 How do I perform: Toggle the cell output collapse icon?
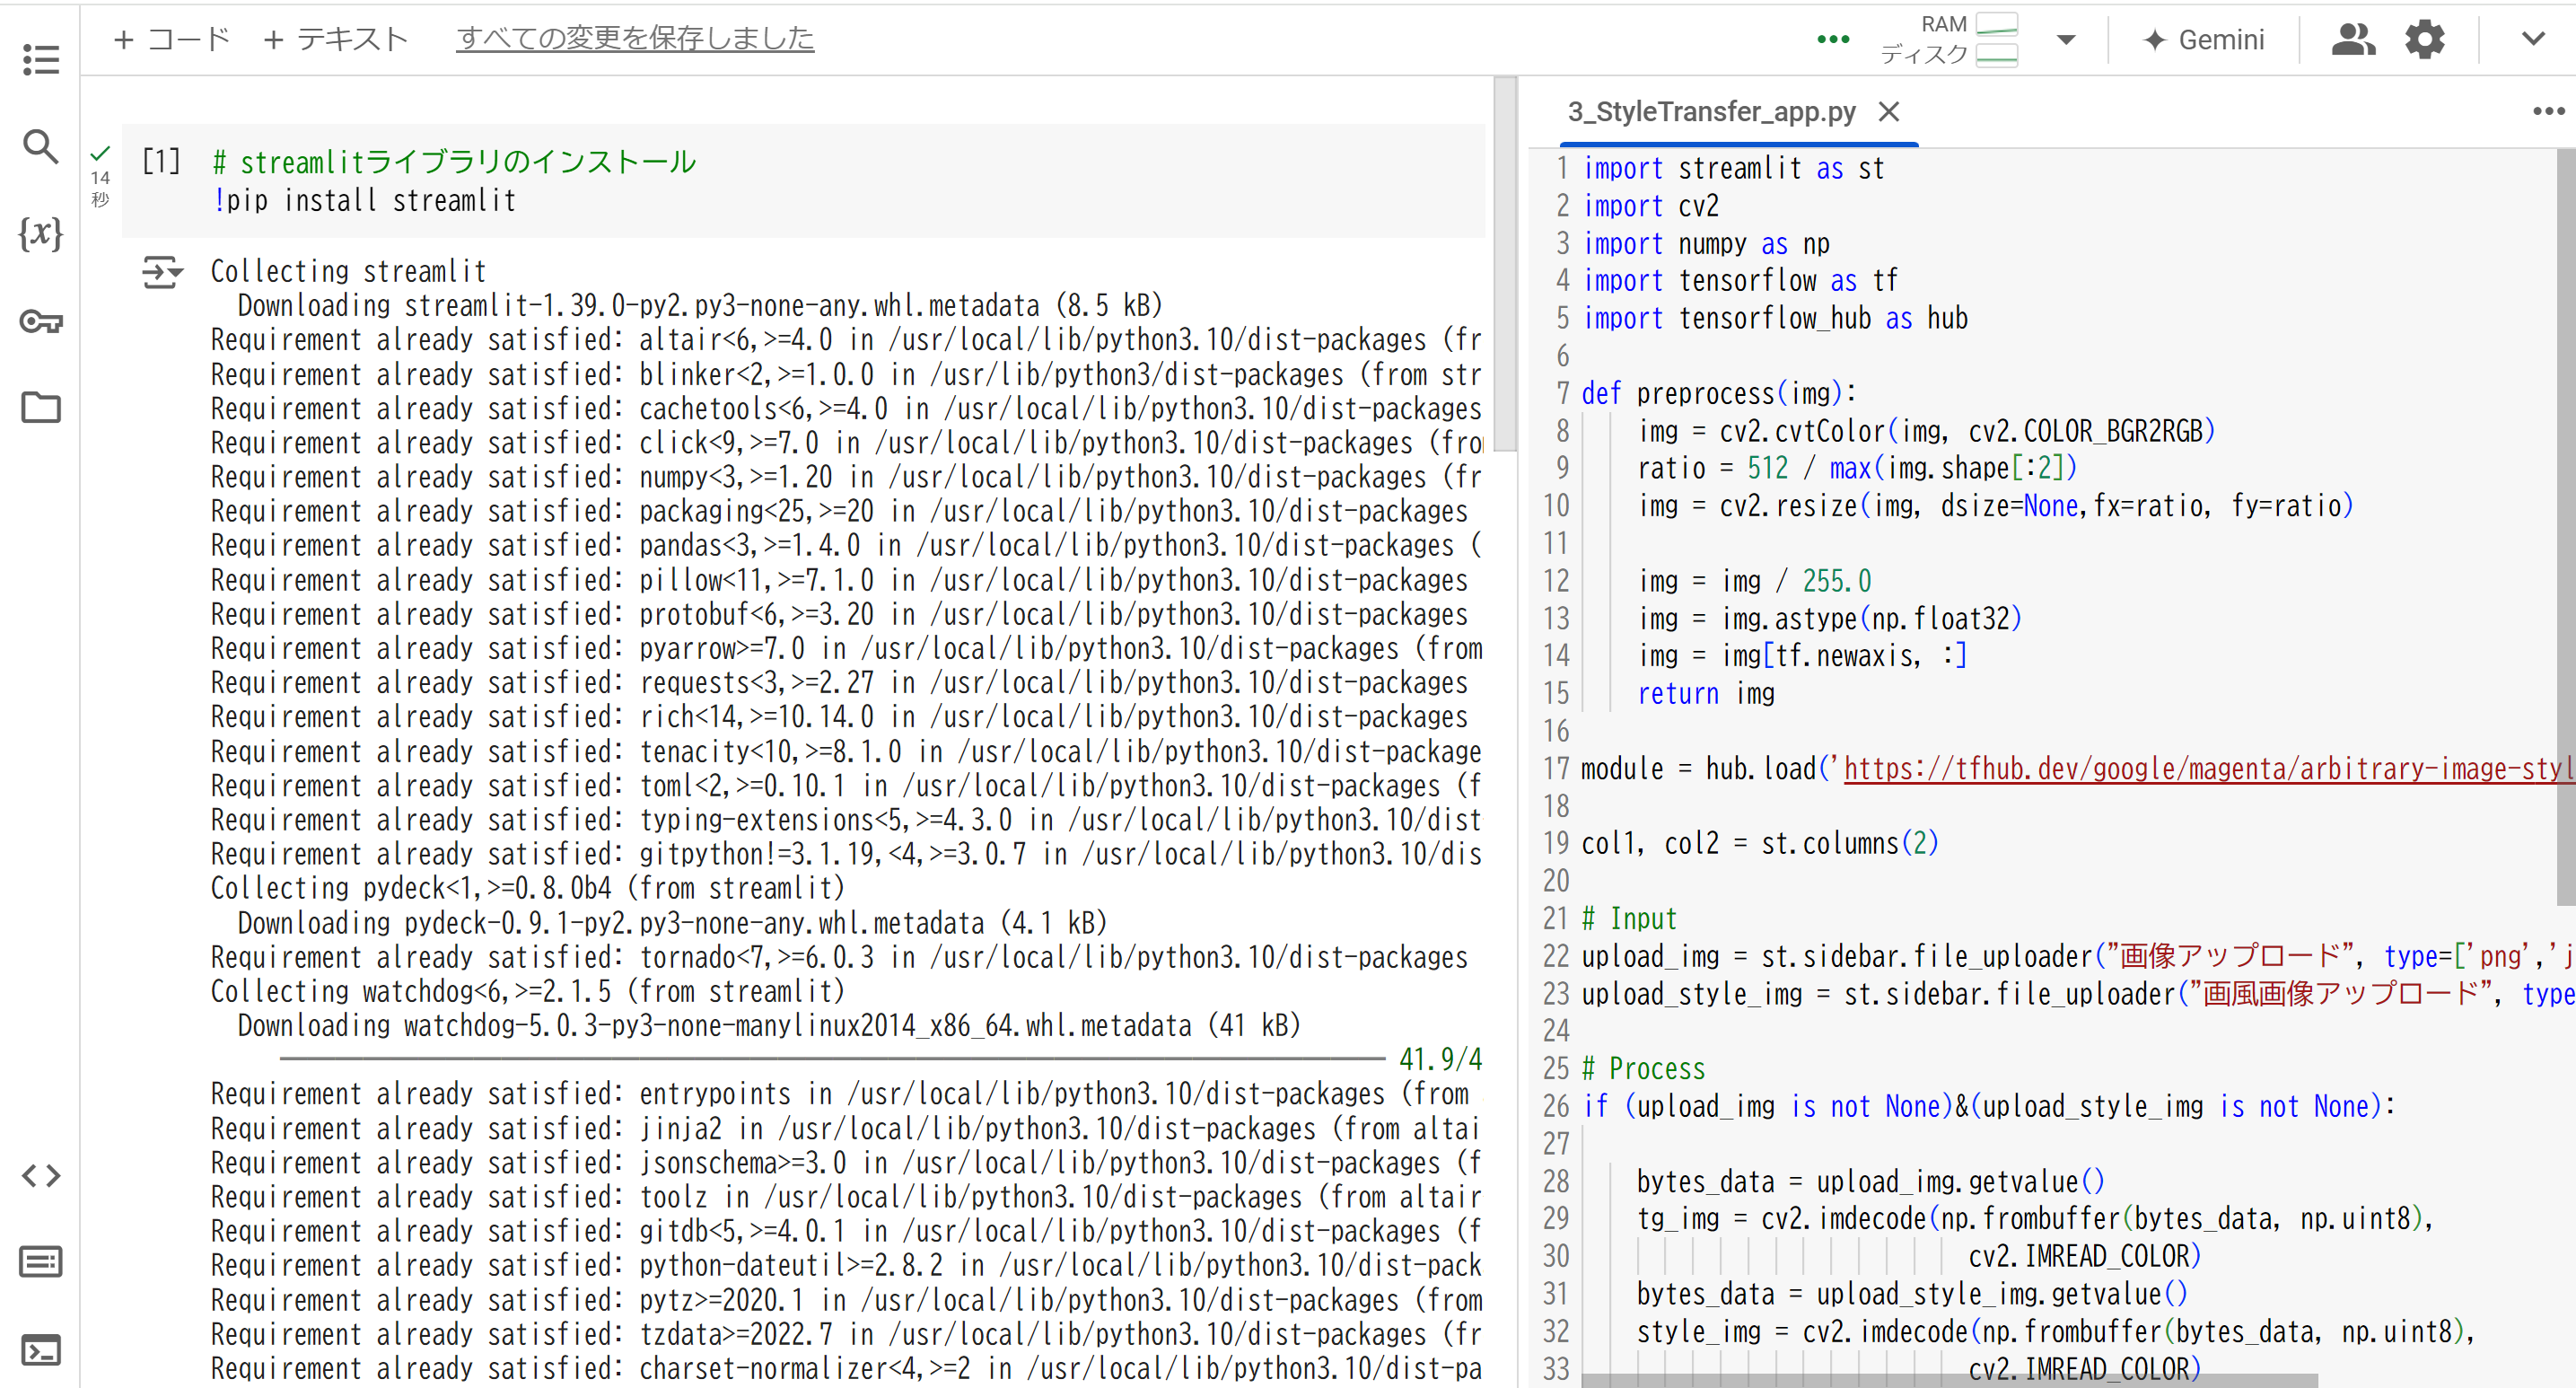click(x=162, y=272)
